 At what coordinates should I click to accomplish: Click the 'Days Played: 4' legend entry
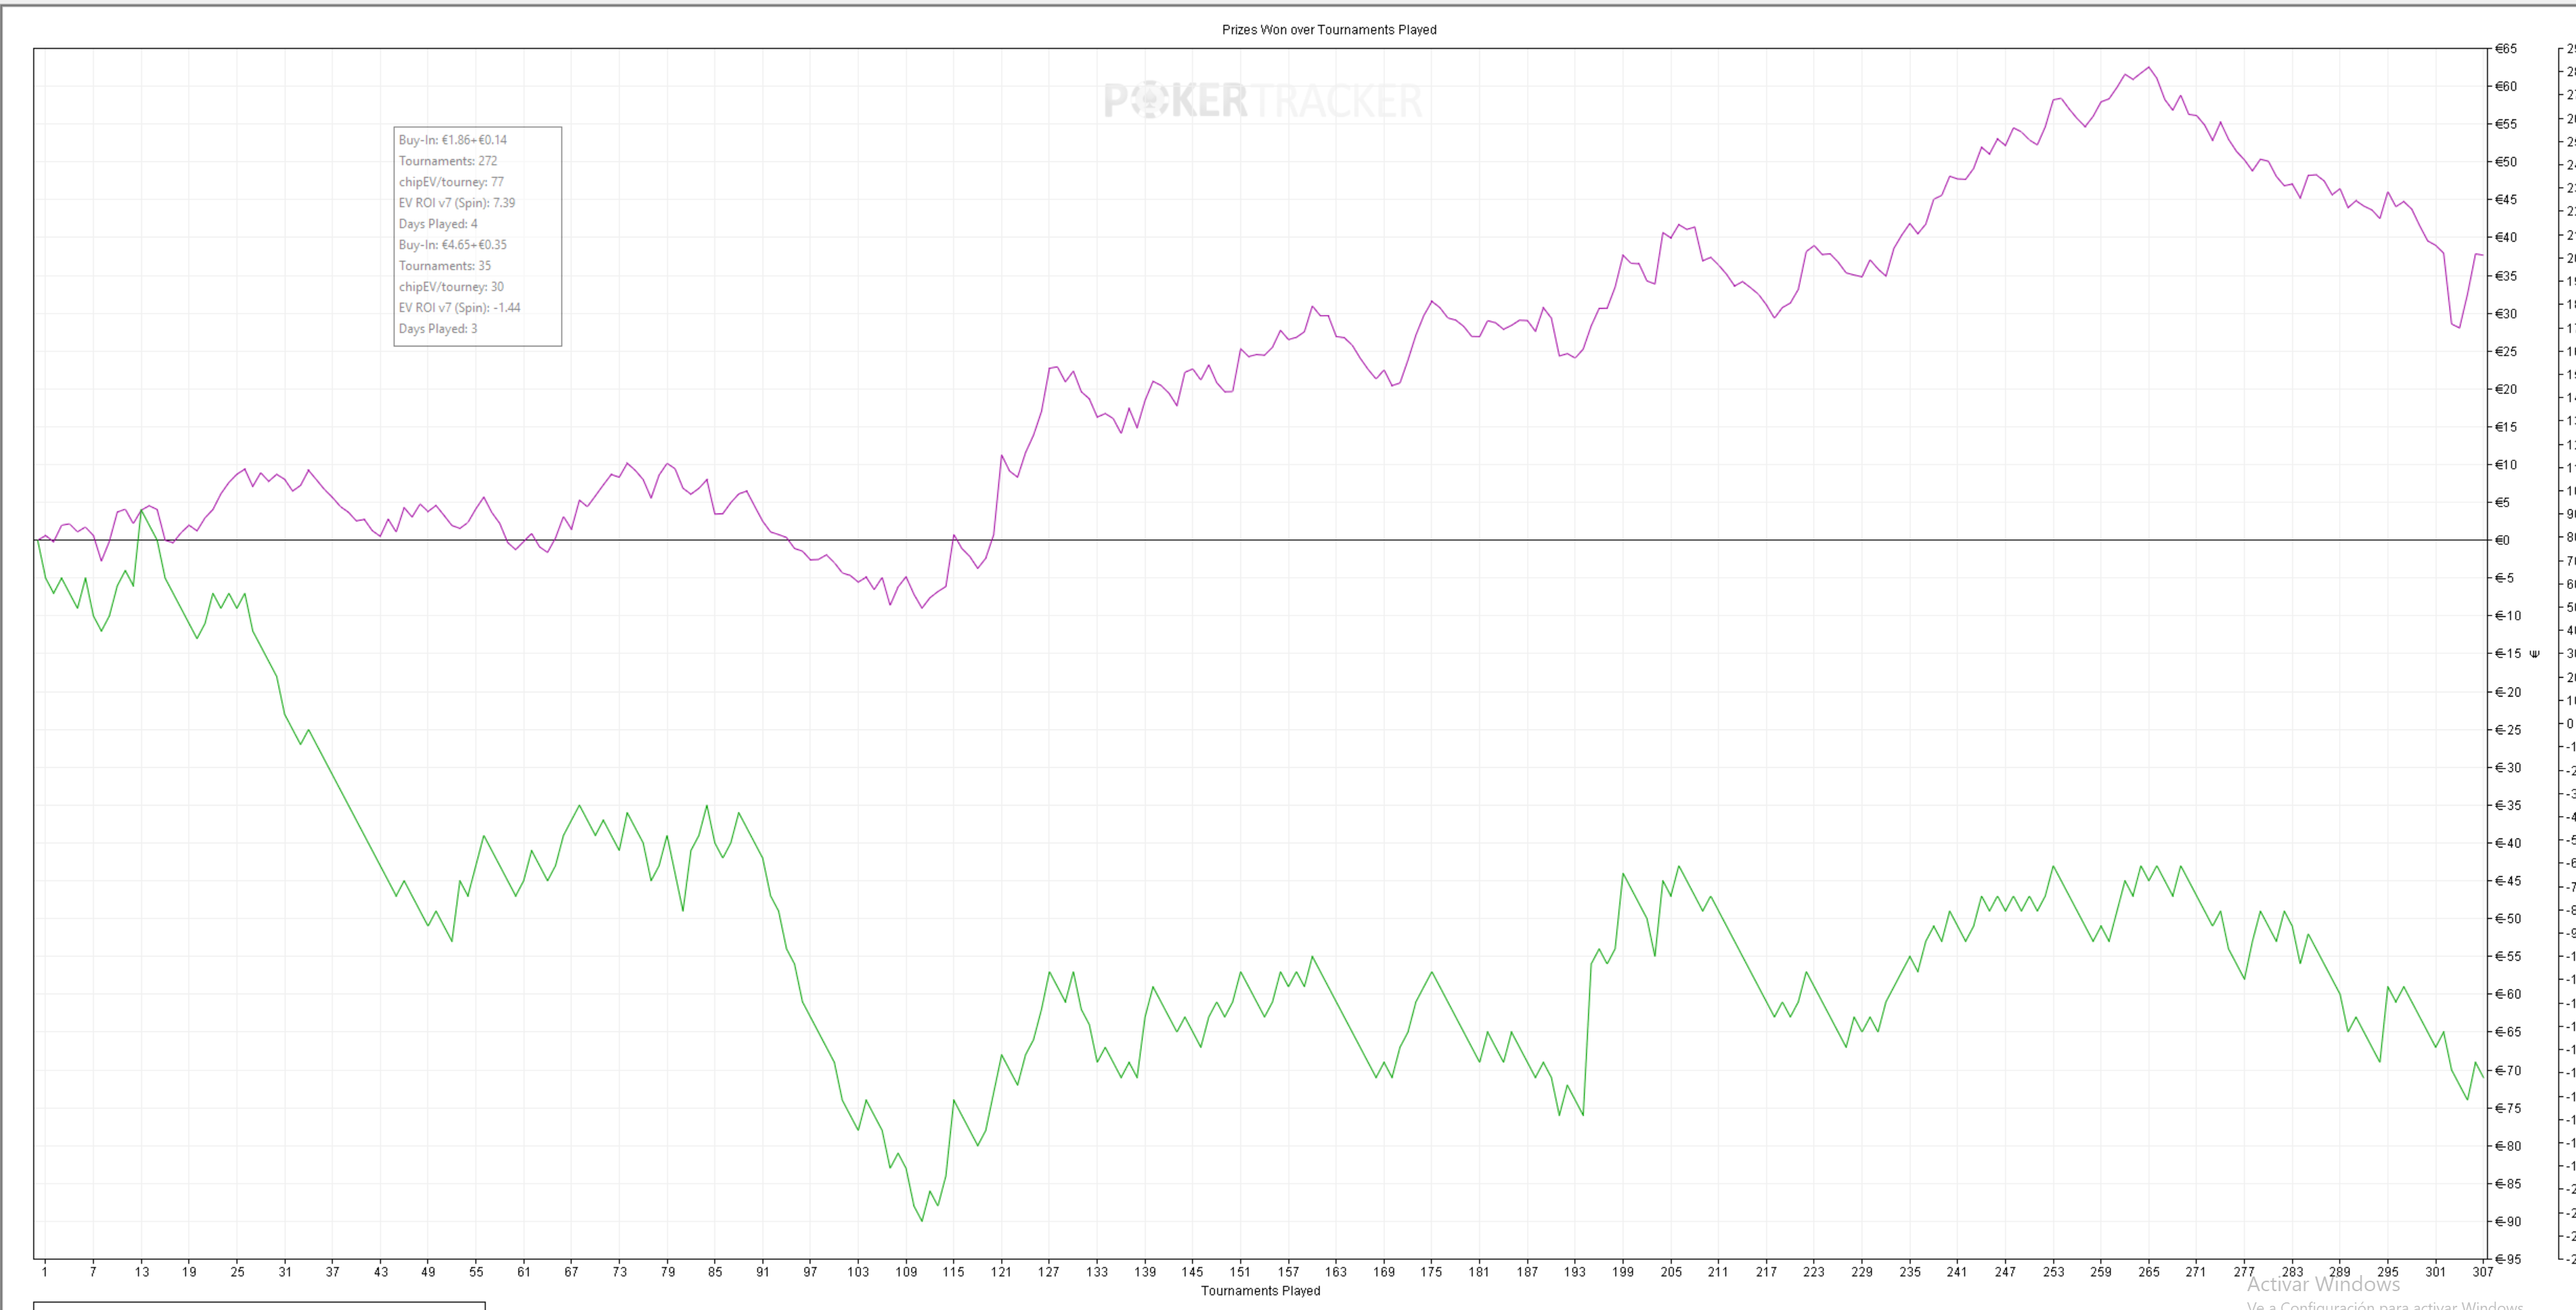coord(437,224)
